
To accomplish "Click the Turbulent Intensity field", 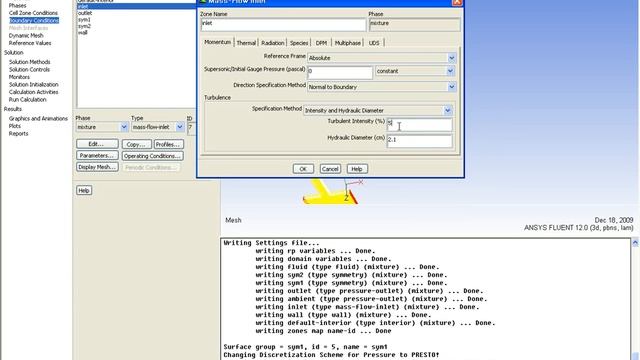I will click(x=419, y=124).
